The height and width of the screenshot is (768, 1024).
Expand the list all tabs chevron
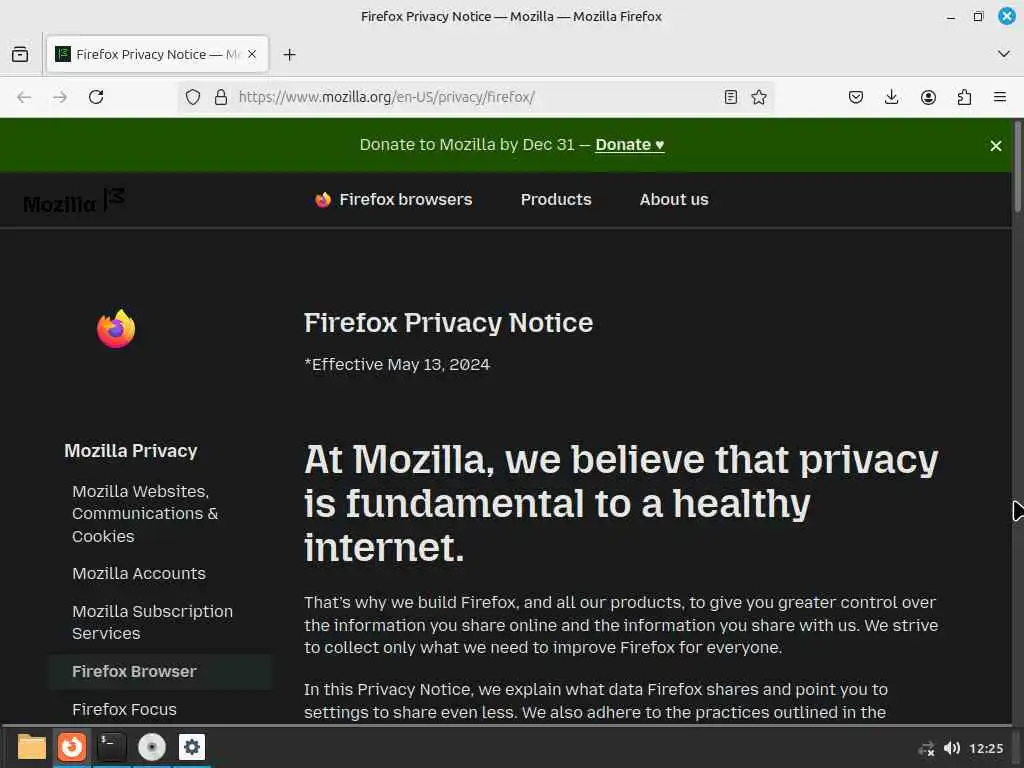coord(1004,54)
